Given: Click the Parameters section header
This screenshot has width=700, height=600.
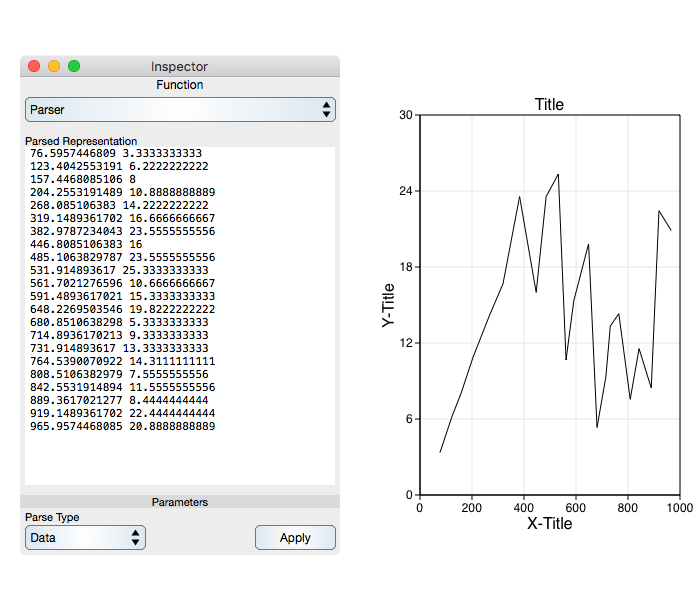Looking at the screenshot, I should tap(180, 502).
